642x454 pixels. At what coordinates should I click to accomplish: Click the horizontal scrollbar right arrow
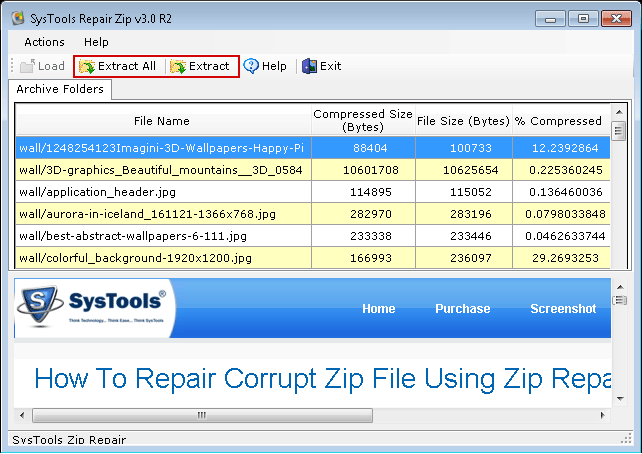point(602,415)
